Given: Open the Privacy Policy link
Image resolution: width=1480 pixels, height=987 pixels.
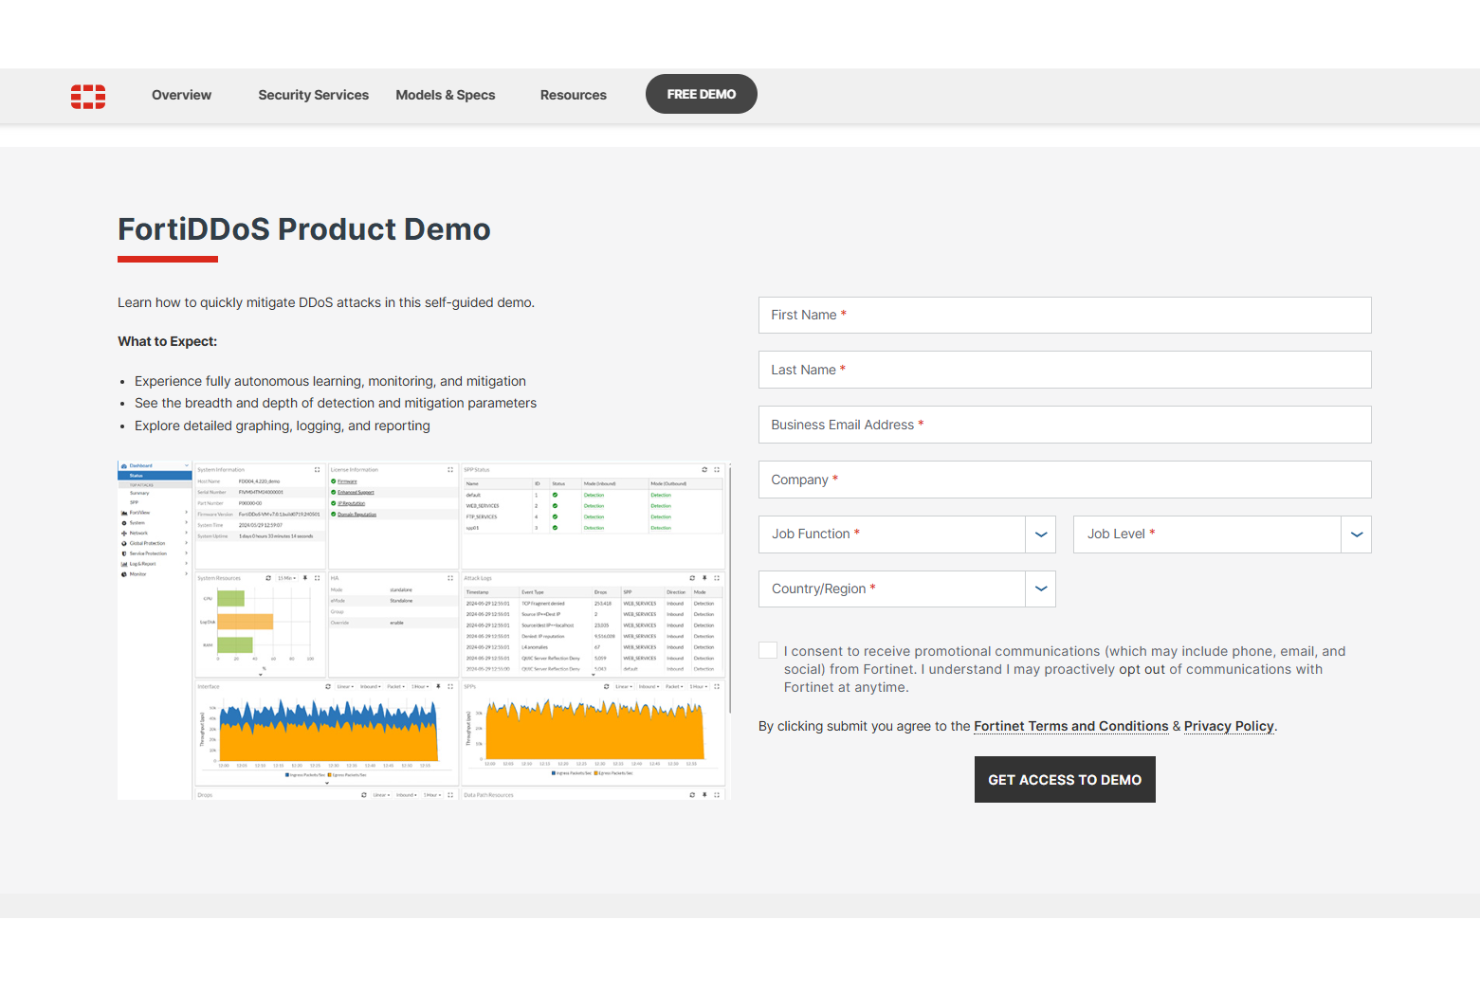Looking at the screenshot, I should 1229,726.
